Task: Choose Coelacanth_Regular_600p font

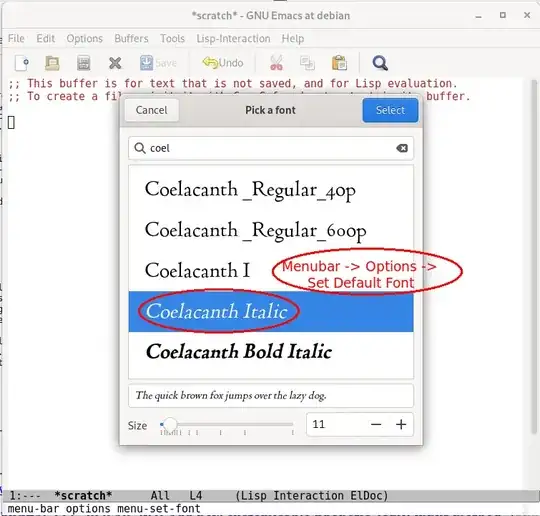Action: 271,230
